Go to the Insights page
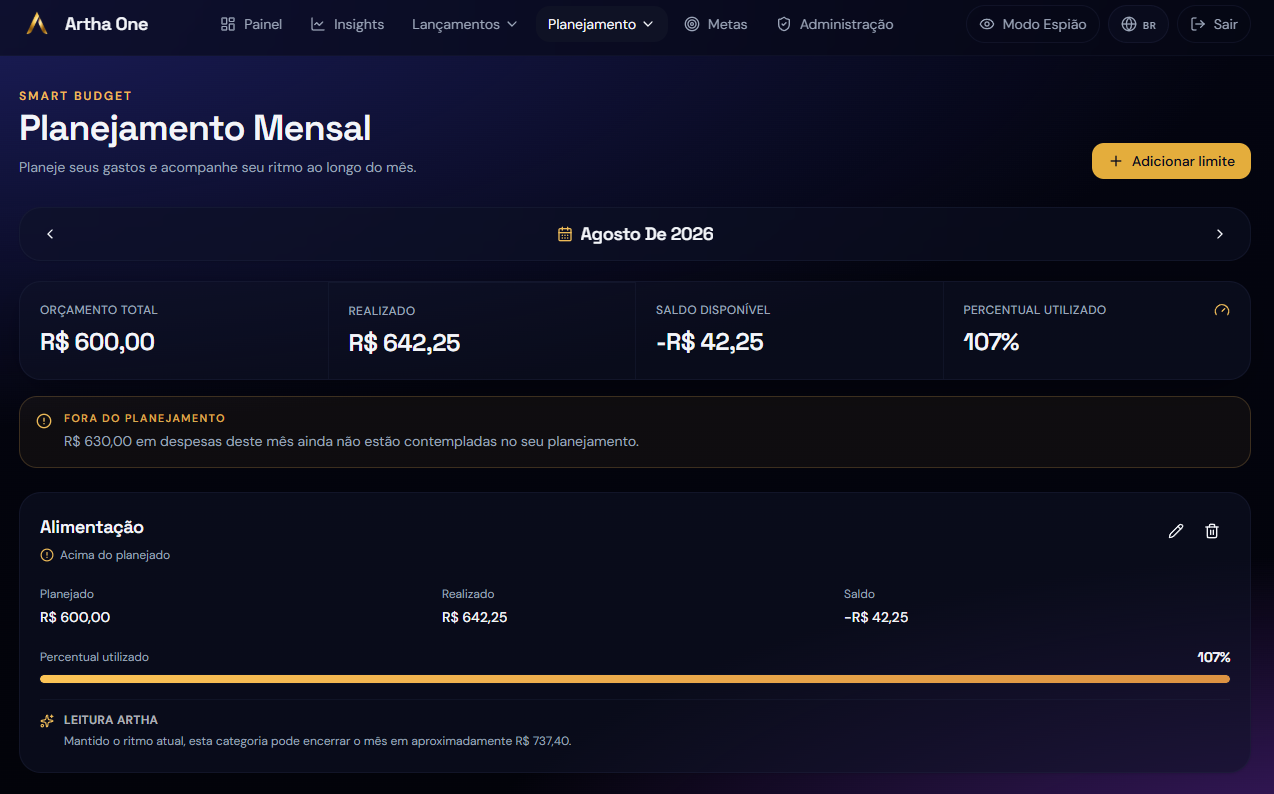 (347, 24)
